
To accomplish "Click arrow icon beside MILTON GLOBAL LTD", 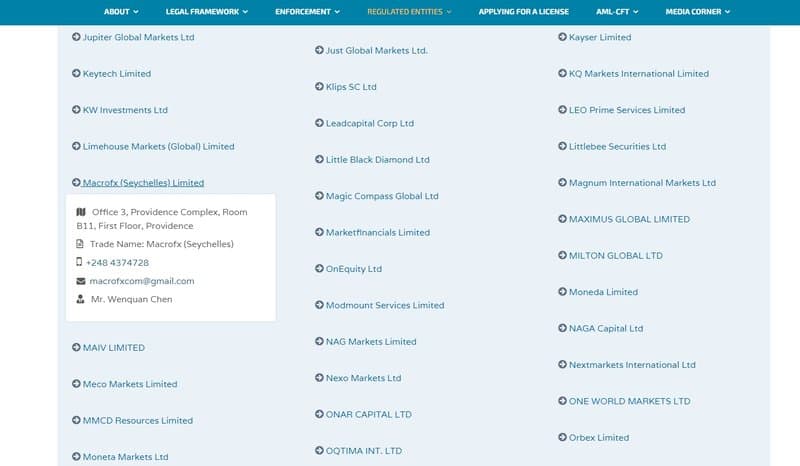I will [562, 255].
